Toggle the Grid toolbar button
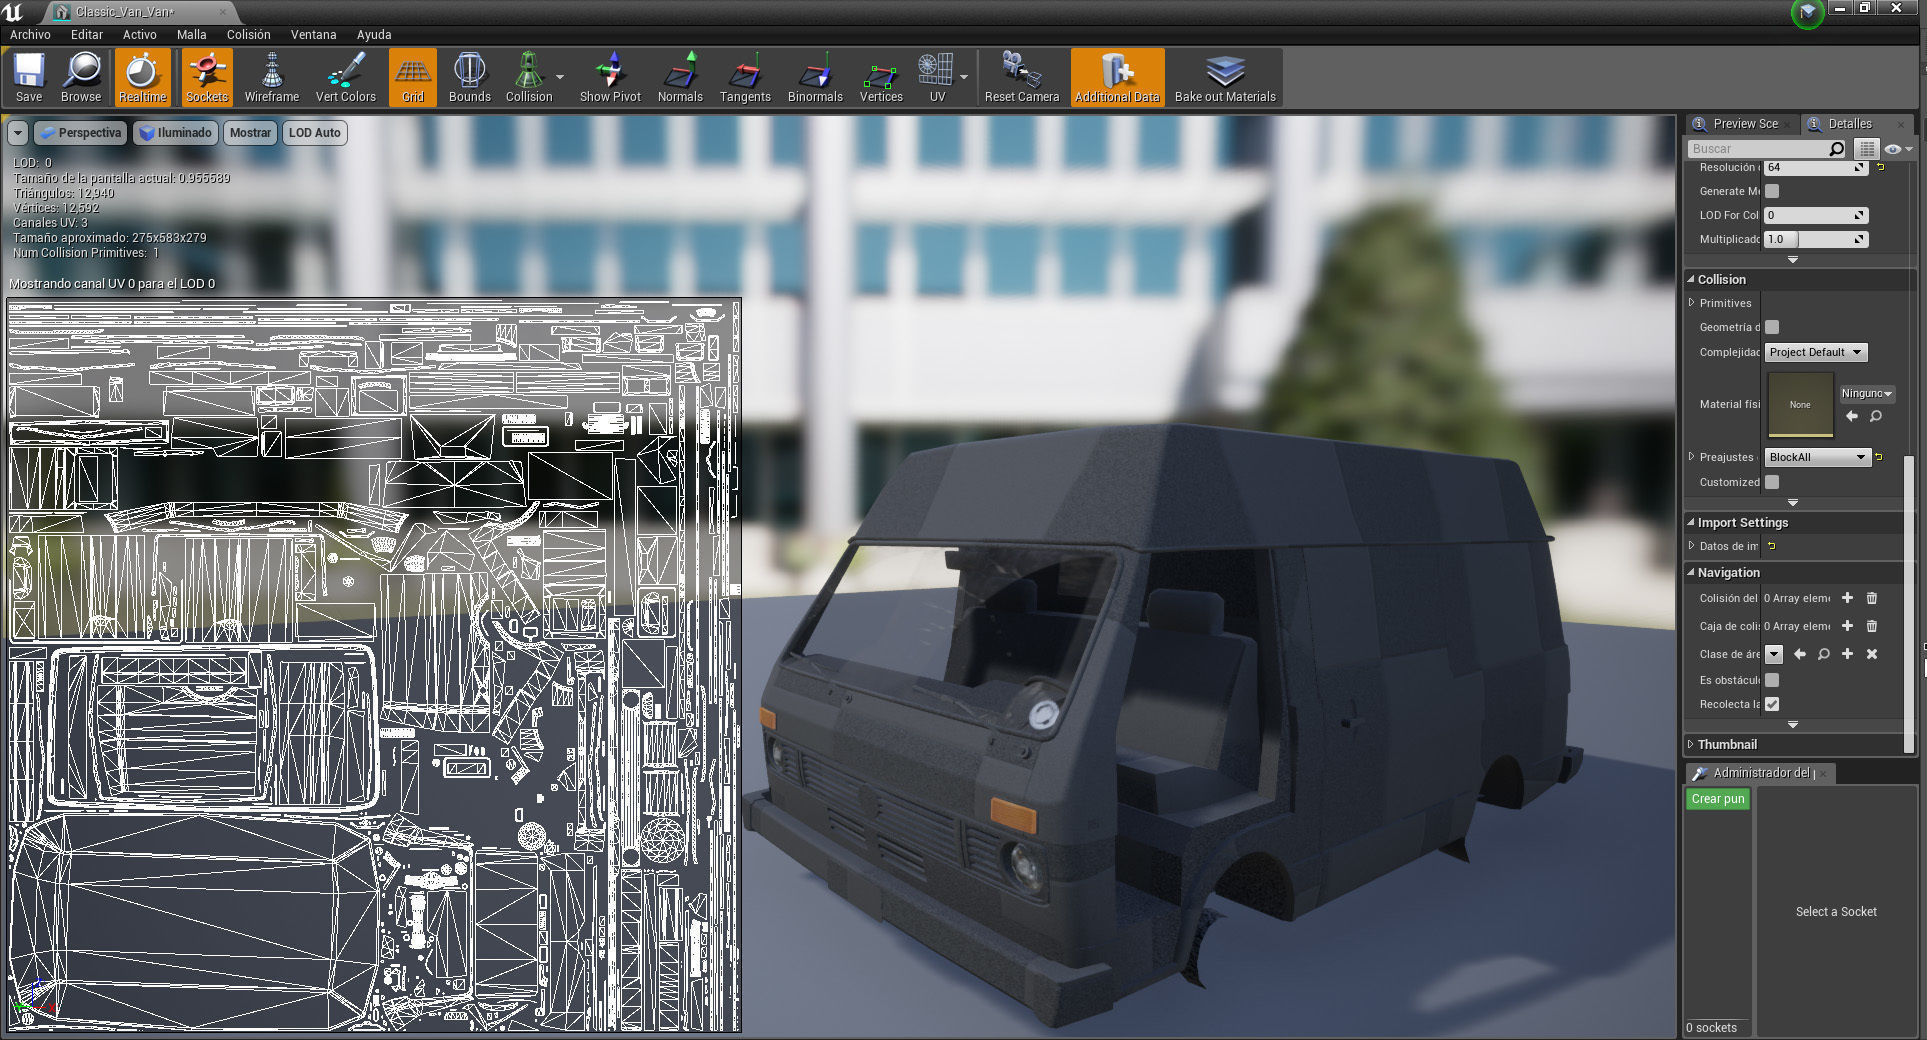Image resolution: width=1927 pixels, height=1040 pixels. (413, 77)
